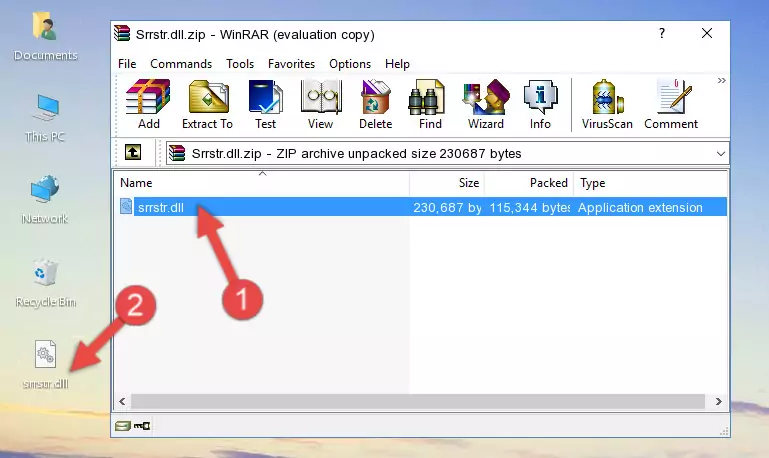This screenshot has height=458, width=769.
Task: Open the Help menu
Action: click(x=397, y=64)
